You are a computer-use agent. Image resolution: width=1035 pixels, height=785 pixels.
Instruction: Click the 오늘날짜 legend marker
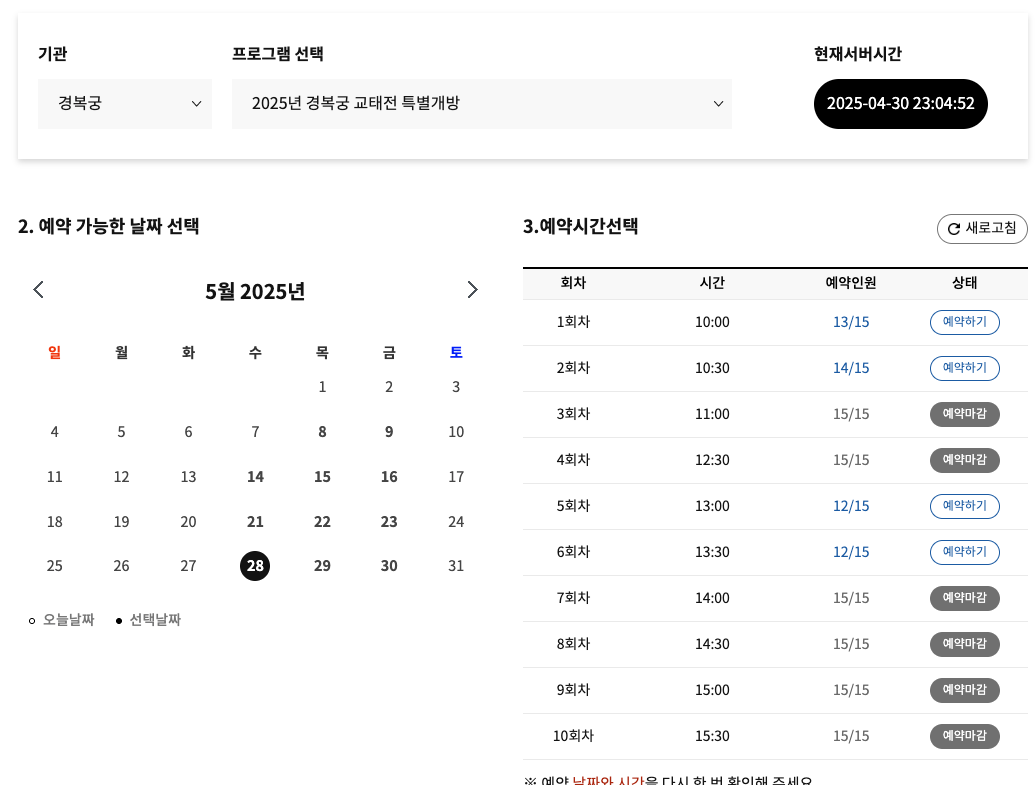tap(31, 620)
